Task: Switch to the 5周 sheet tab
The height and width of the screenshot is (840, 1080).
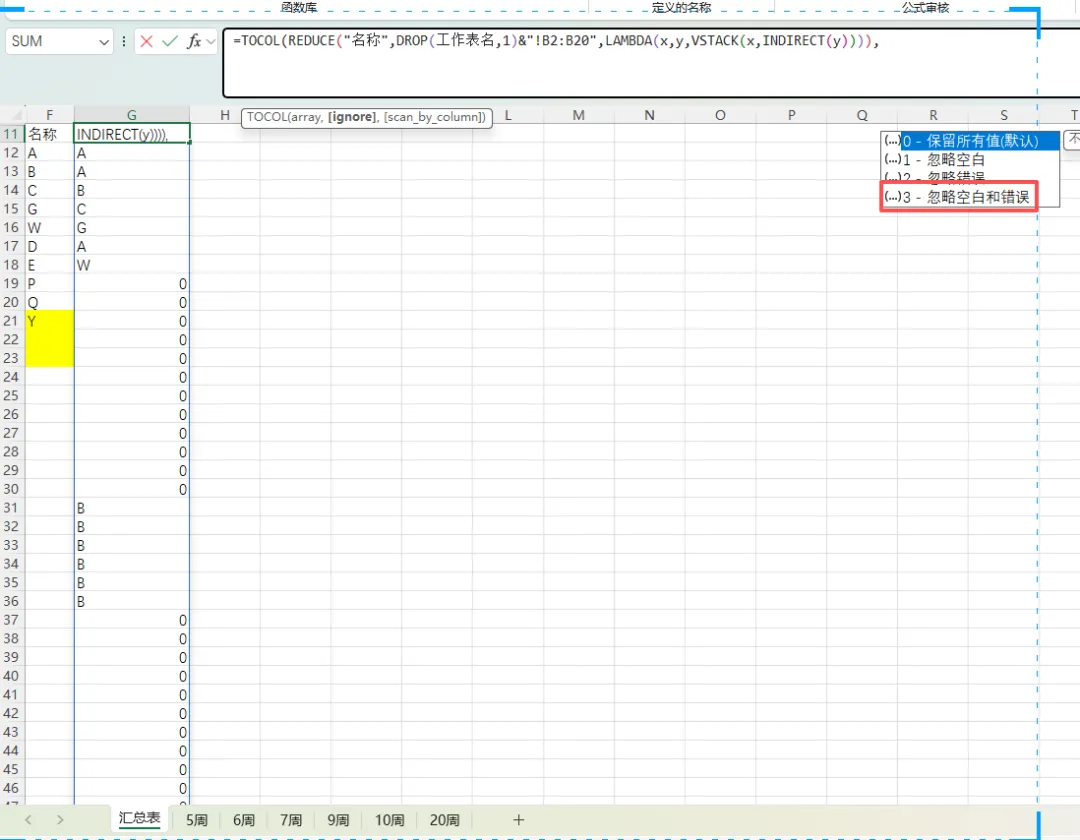Action: 196,820
